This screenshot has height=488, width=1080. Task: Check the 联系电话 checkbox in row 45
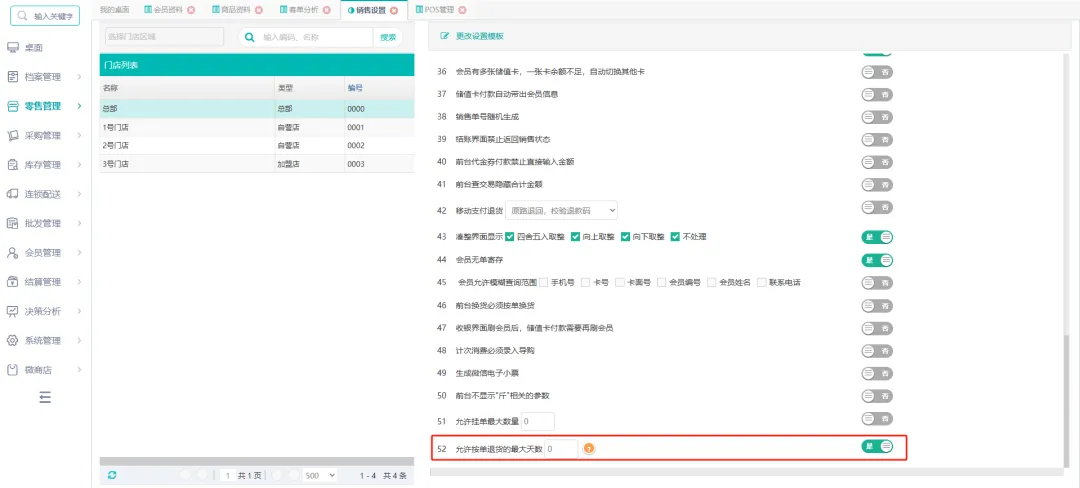pos(762,282)
